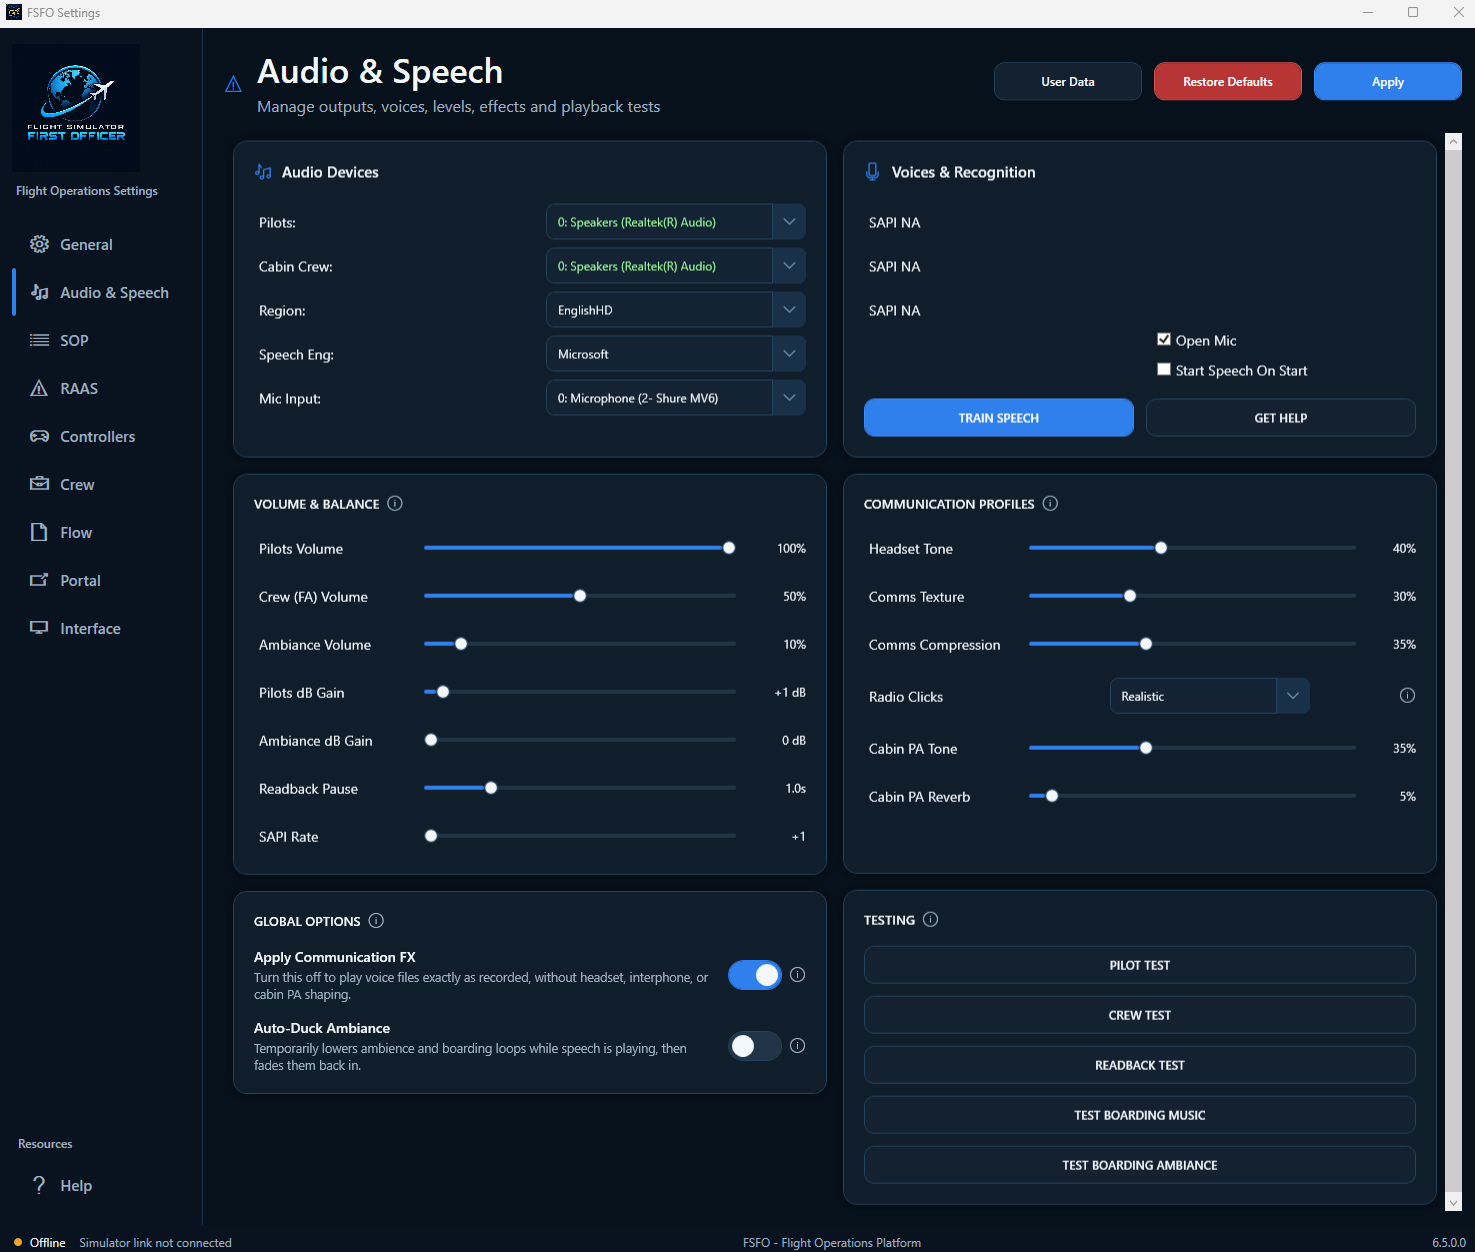Viewport: 1475px width, 1252px height.
Task: Click the Restore Defaults button
Action: (x=1228, y=81)
